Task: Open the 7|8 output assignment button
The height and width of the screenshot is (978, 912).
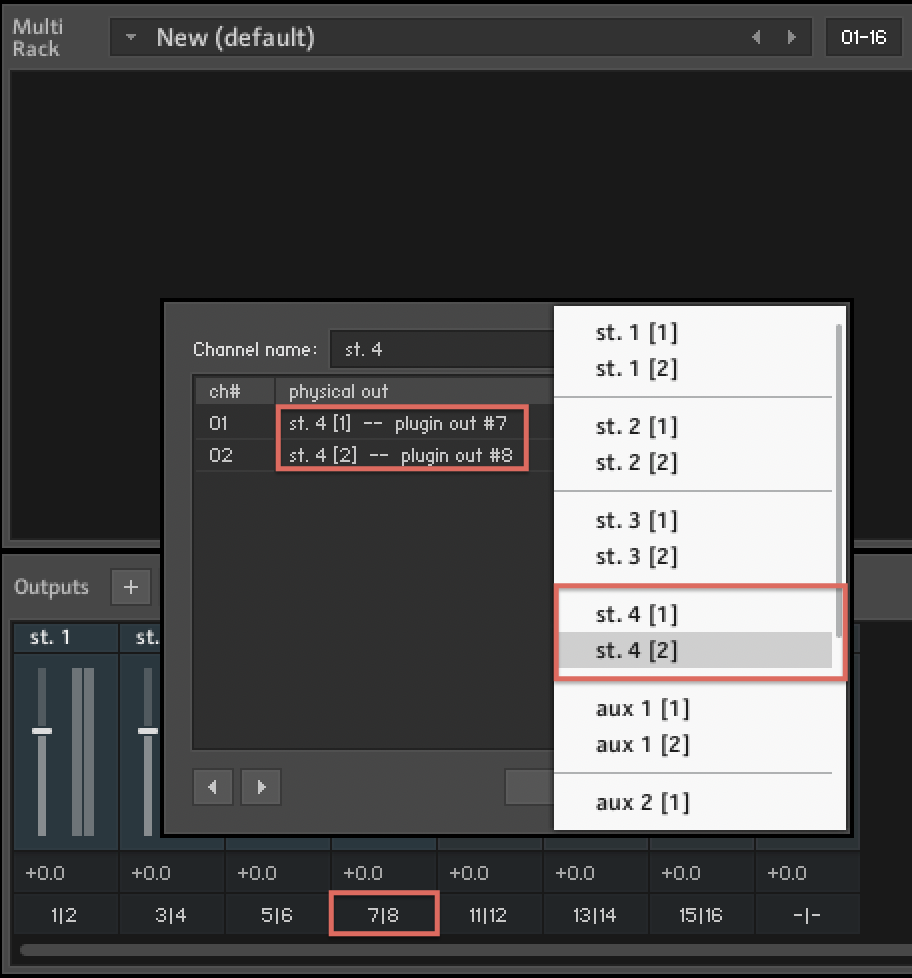Action: 384,915
